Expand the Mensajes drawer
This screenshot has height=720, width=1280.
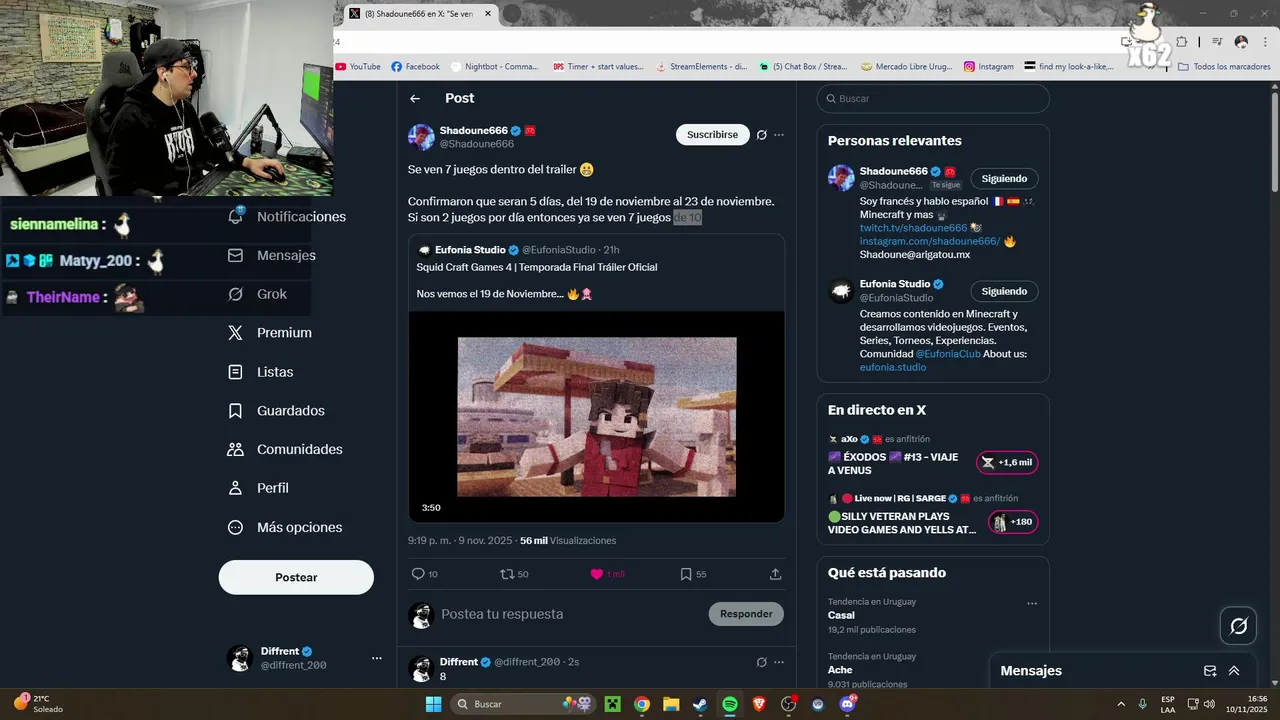click(x=1234, y=671)
